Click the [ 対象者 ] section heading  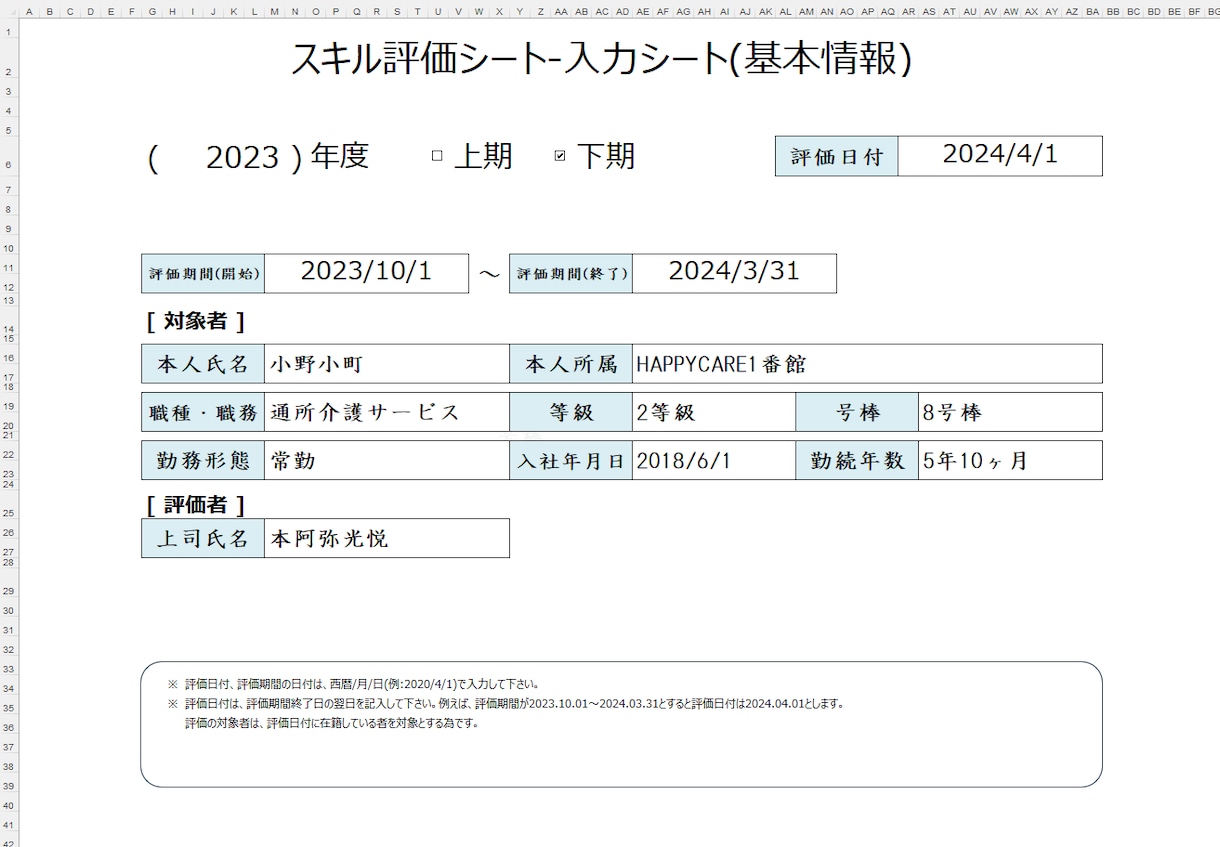pyautogui.click(x=195, y=321)
